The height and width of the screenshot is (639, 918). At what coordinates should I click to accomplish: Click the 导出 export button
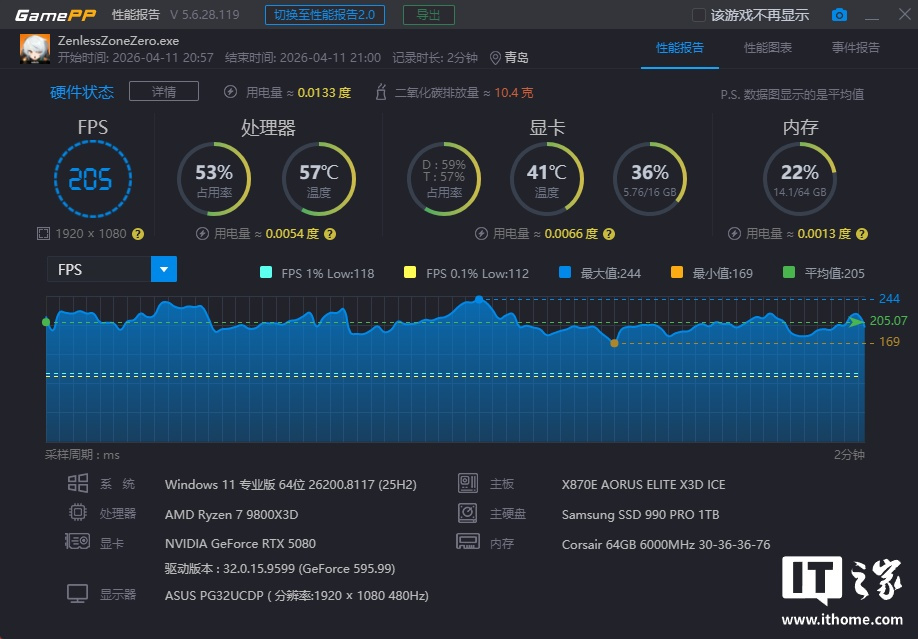tap(428, 15)
